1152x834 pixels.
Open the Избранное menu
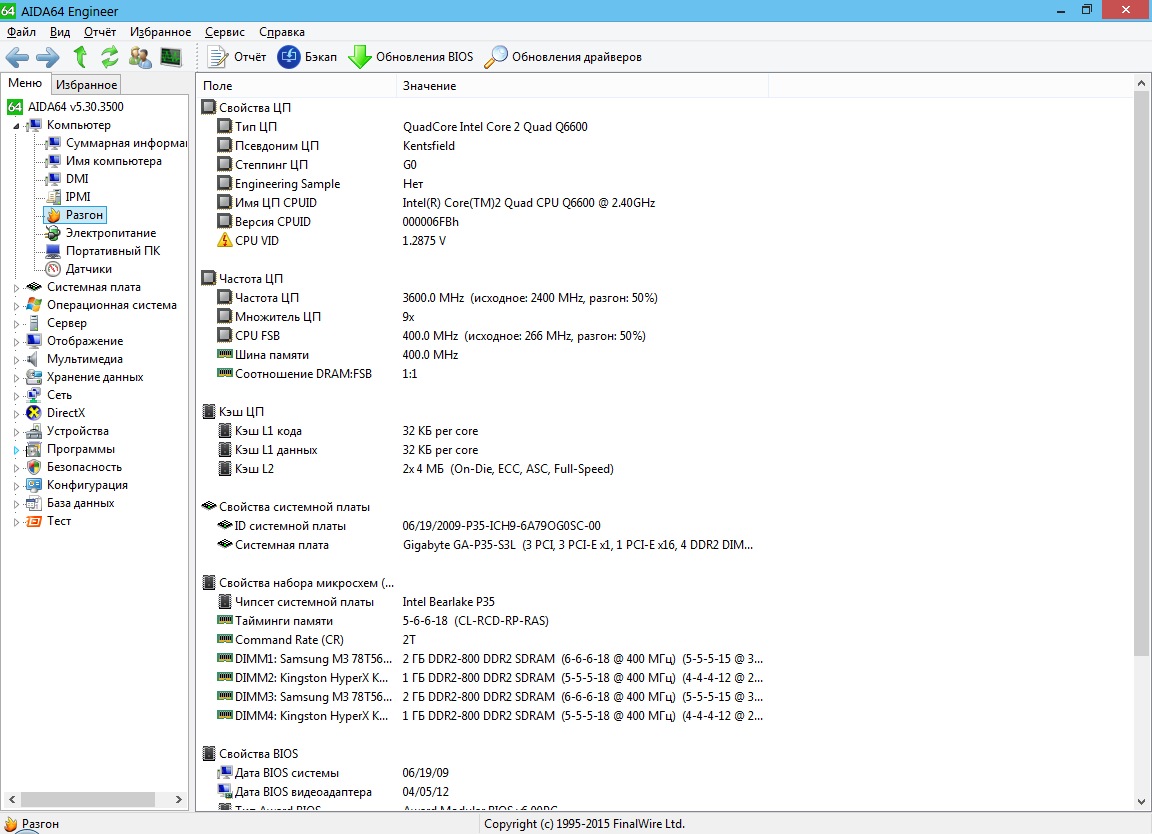pos(160,32)
